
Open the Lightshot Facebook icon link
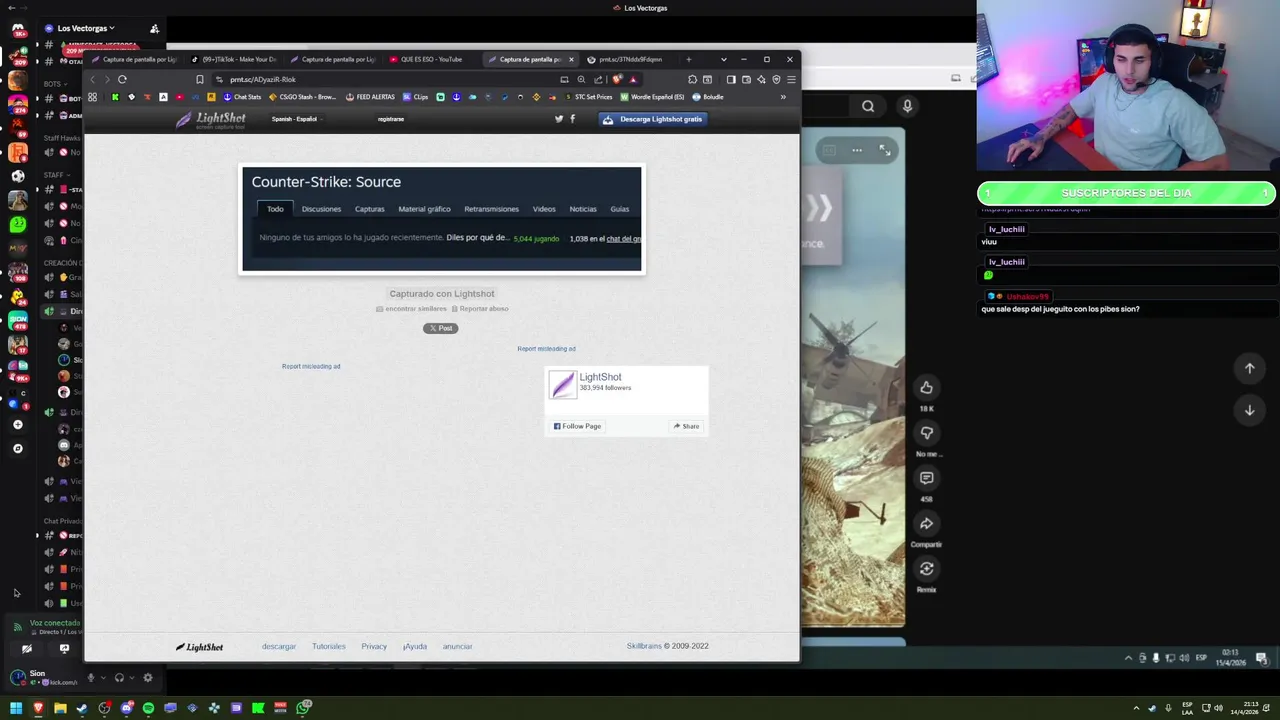pyautogui.click(x=572, y=119)
